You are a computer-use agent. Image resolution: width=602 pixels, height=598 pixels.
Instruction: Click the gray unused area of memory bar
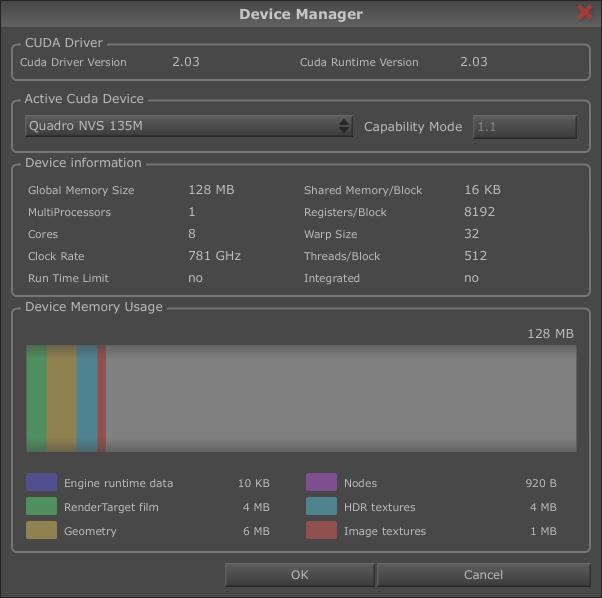tap(340, 398)
